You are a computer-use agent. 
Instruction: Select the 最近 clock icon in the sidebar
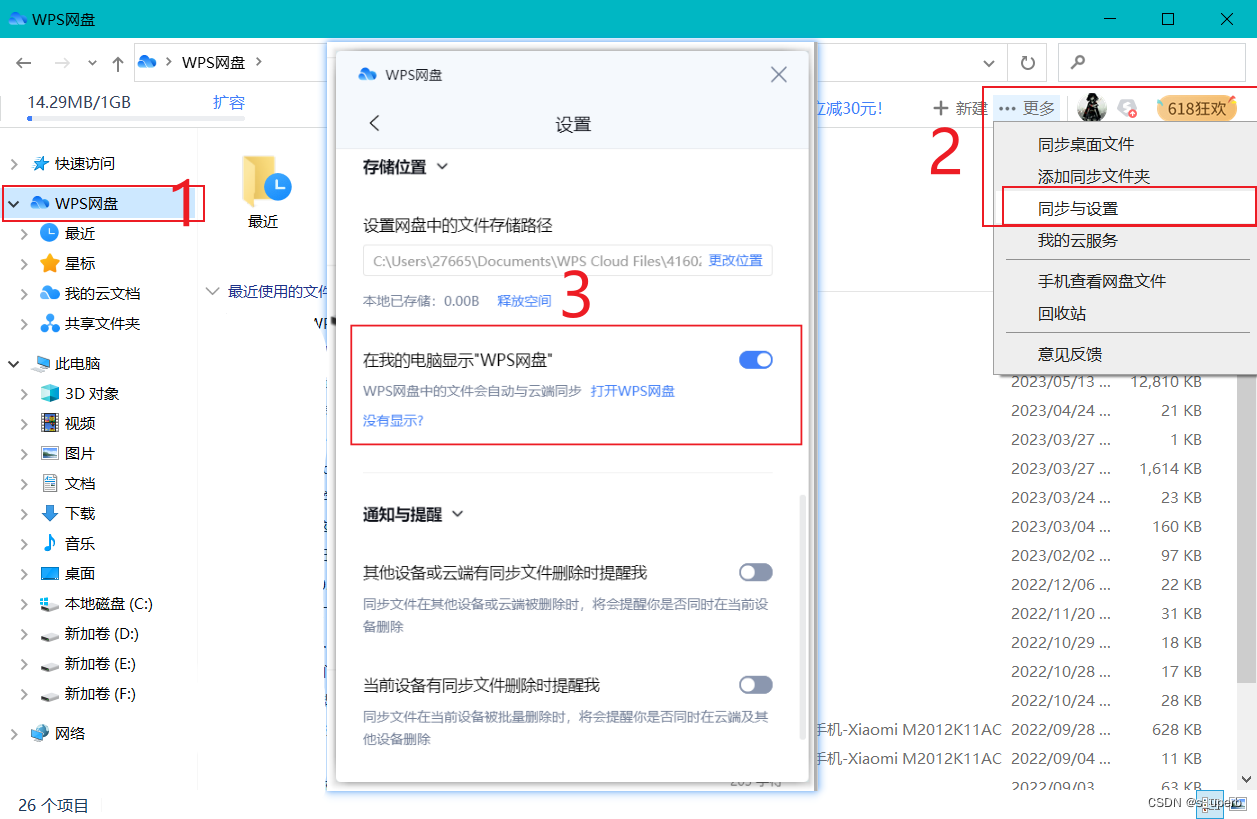pos(50,233)
